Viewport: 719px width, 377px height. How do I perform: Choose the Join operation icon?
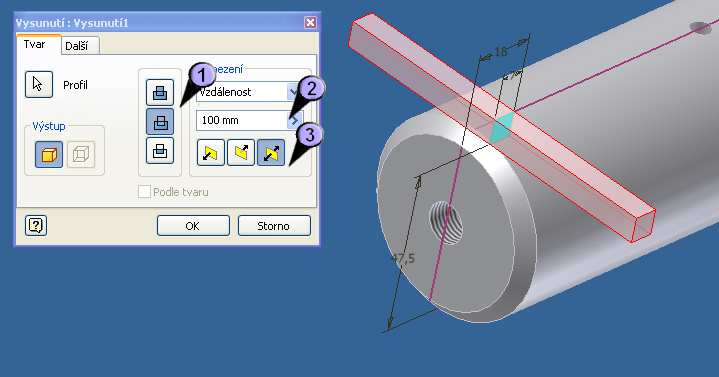coord(160,92)
